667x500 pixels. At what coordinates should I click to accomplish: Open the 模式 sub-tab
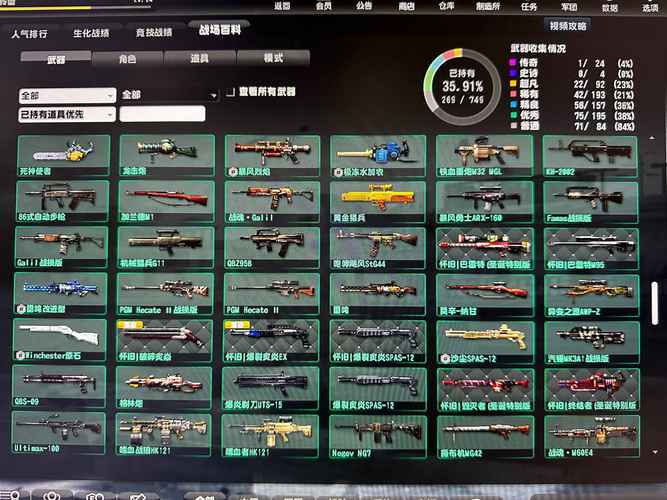coord(273,57)
